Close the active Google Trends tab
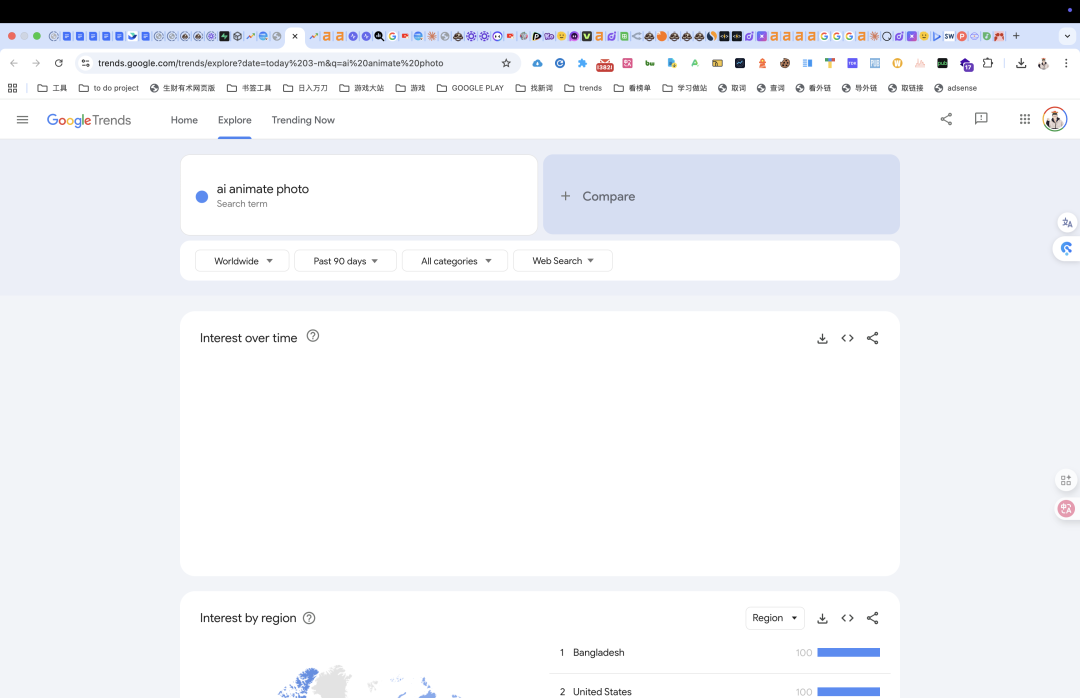Image resolution: width=1080 pixels, height=698 pixels. 295,36
